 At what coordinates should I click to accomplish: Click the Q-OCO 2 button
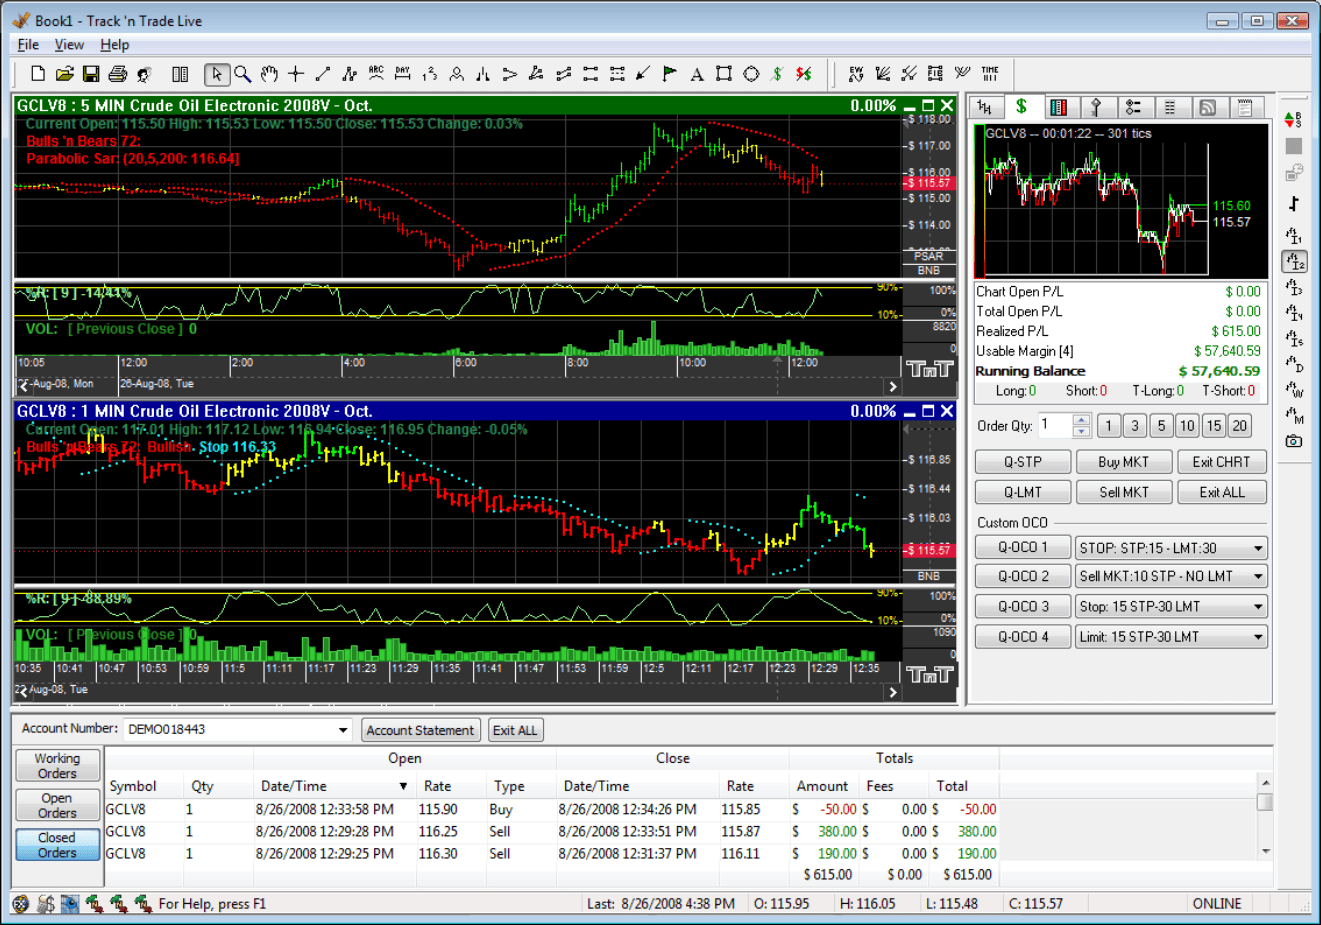[1023, 577]
